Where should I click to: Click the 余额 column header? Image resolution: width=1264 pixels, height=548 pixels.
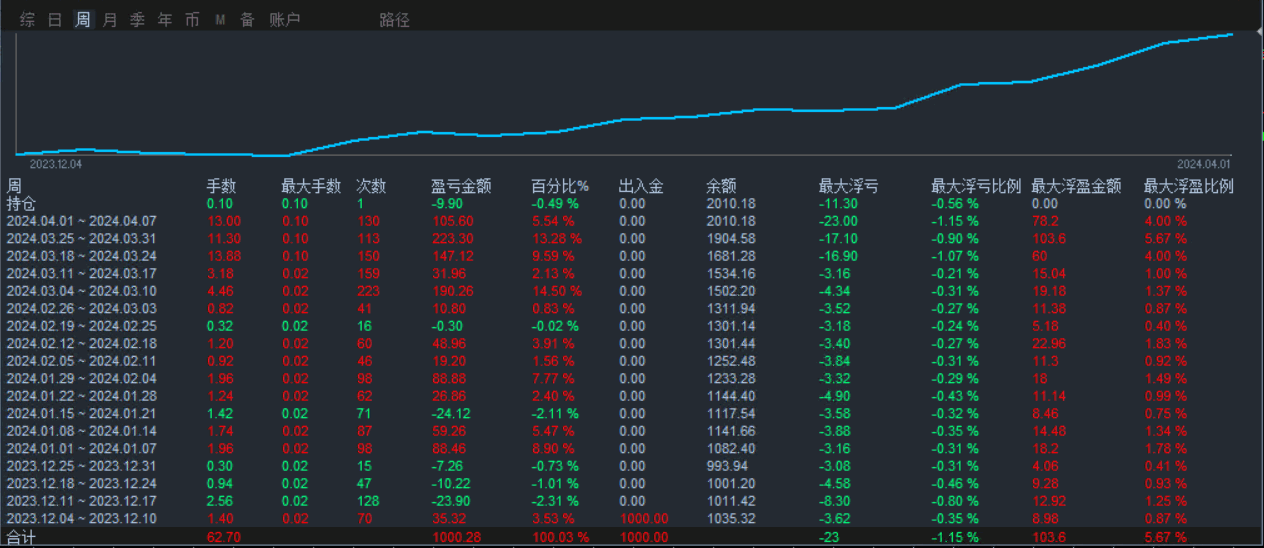[x=721, y=186]
